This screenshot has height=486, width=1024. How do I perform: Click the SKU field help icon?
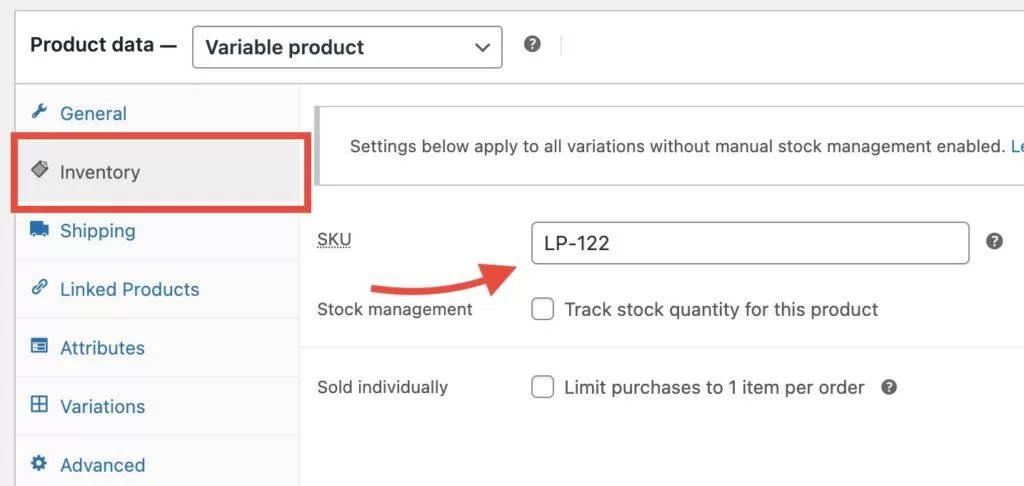994,241
